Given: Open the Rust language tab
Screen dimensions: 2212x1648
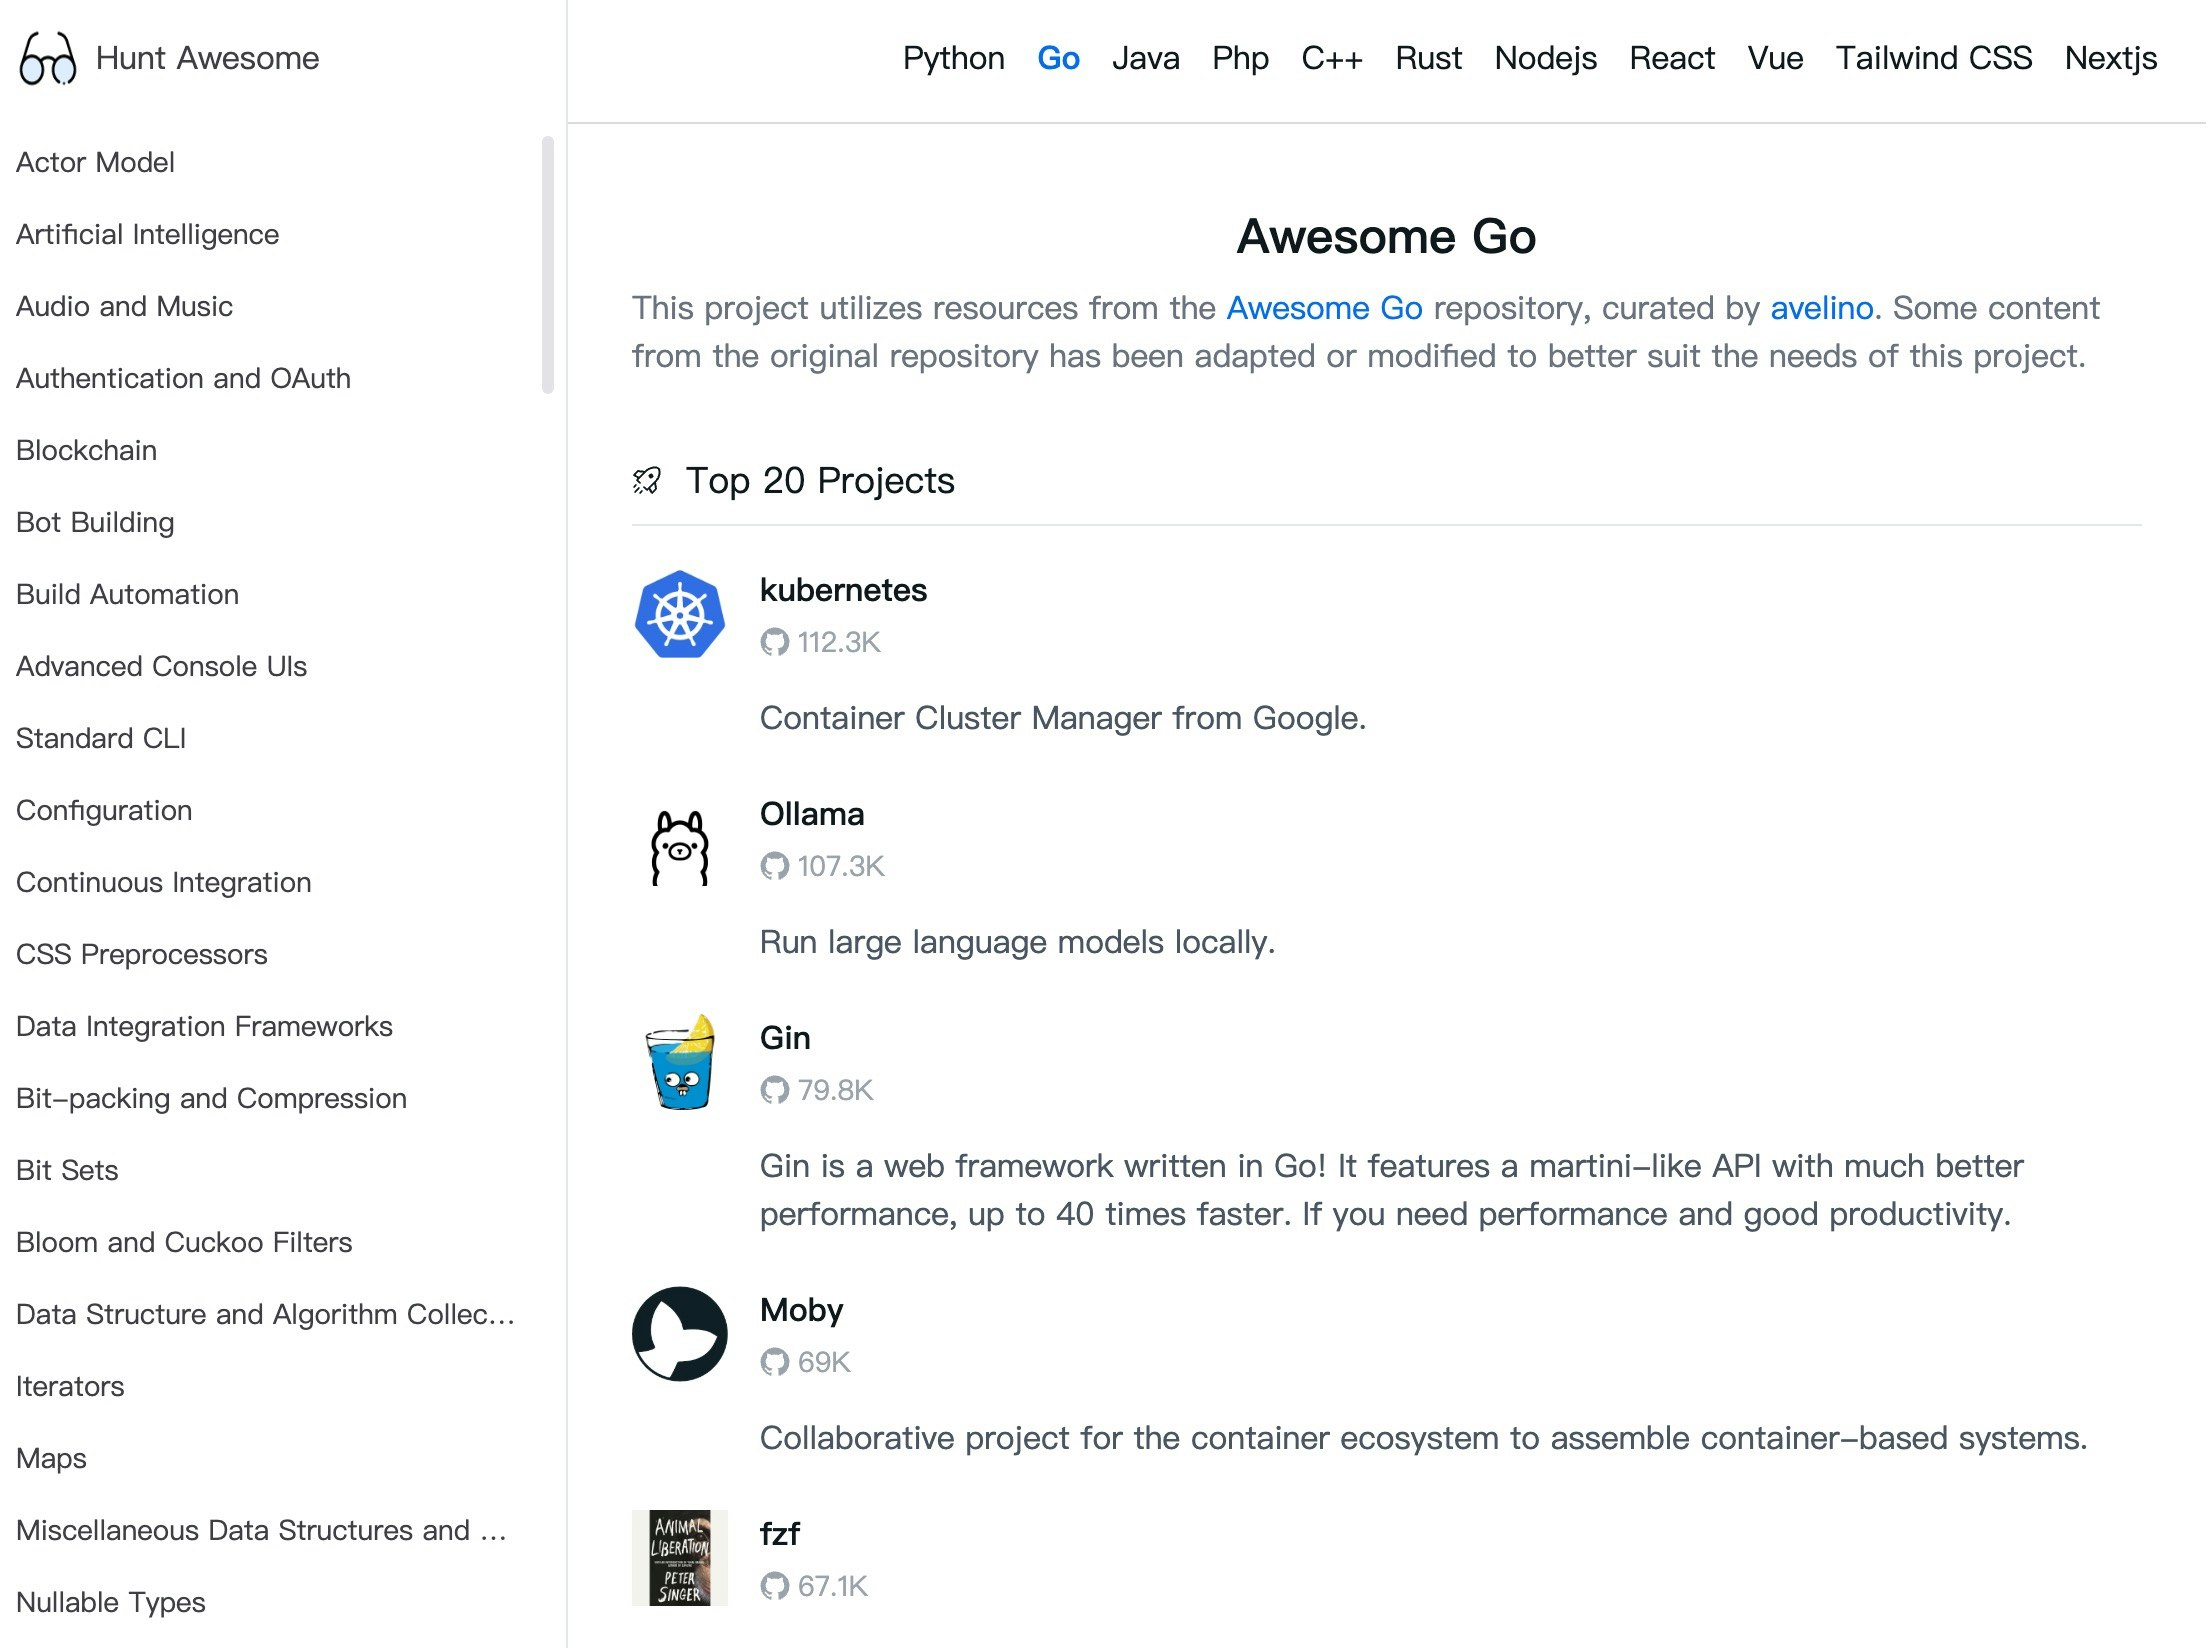Looking at the screenshot, I should tap(1428, 58).
